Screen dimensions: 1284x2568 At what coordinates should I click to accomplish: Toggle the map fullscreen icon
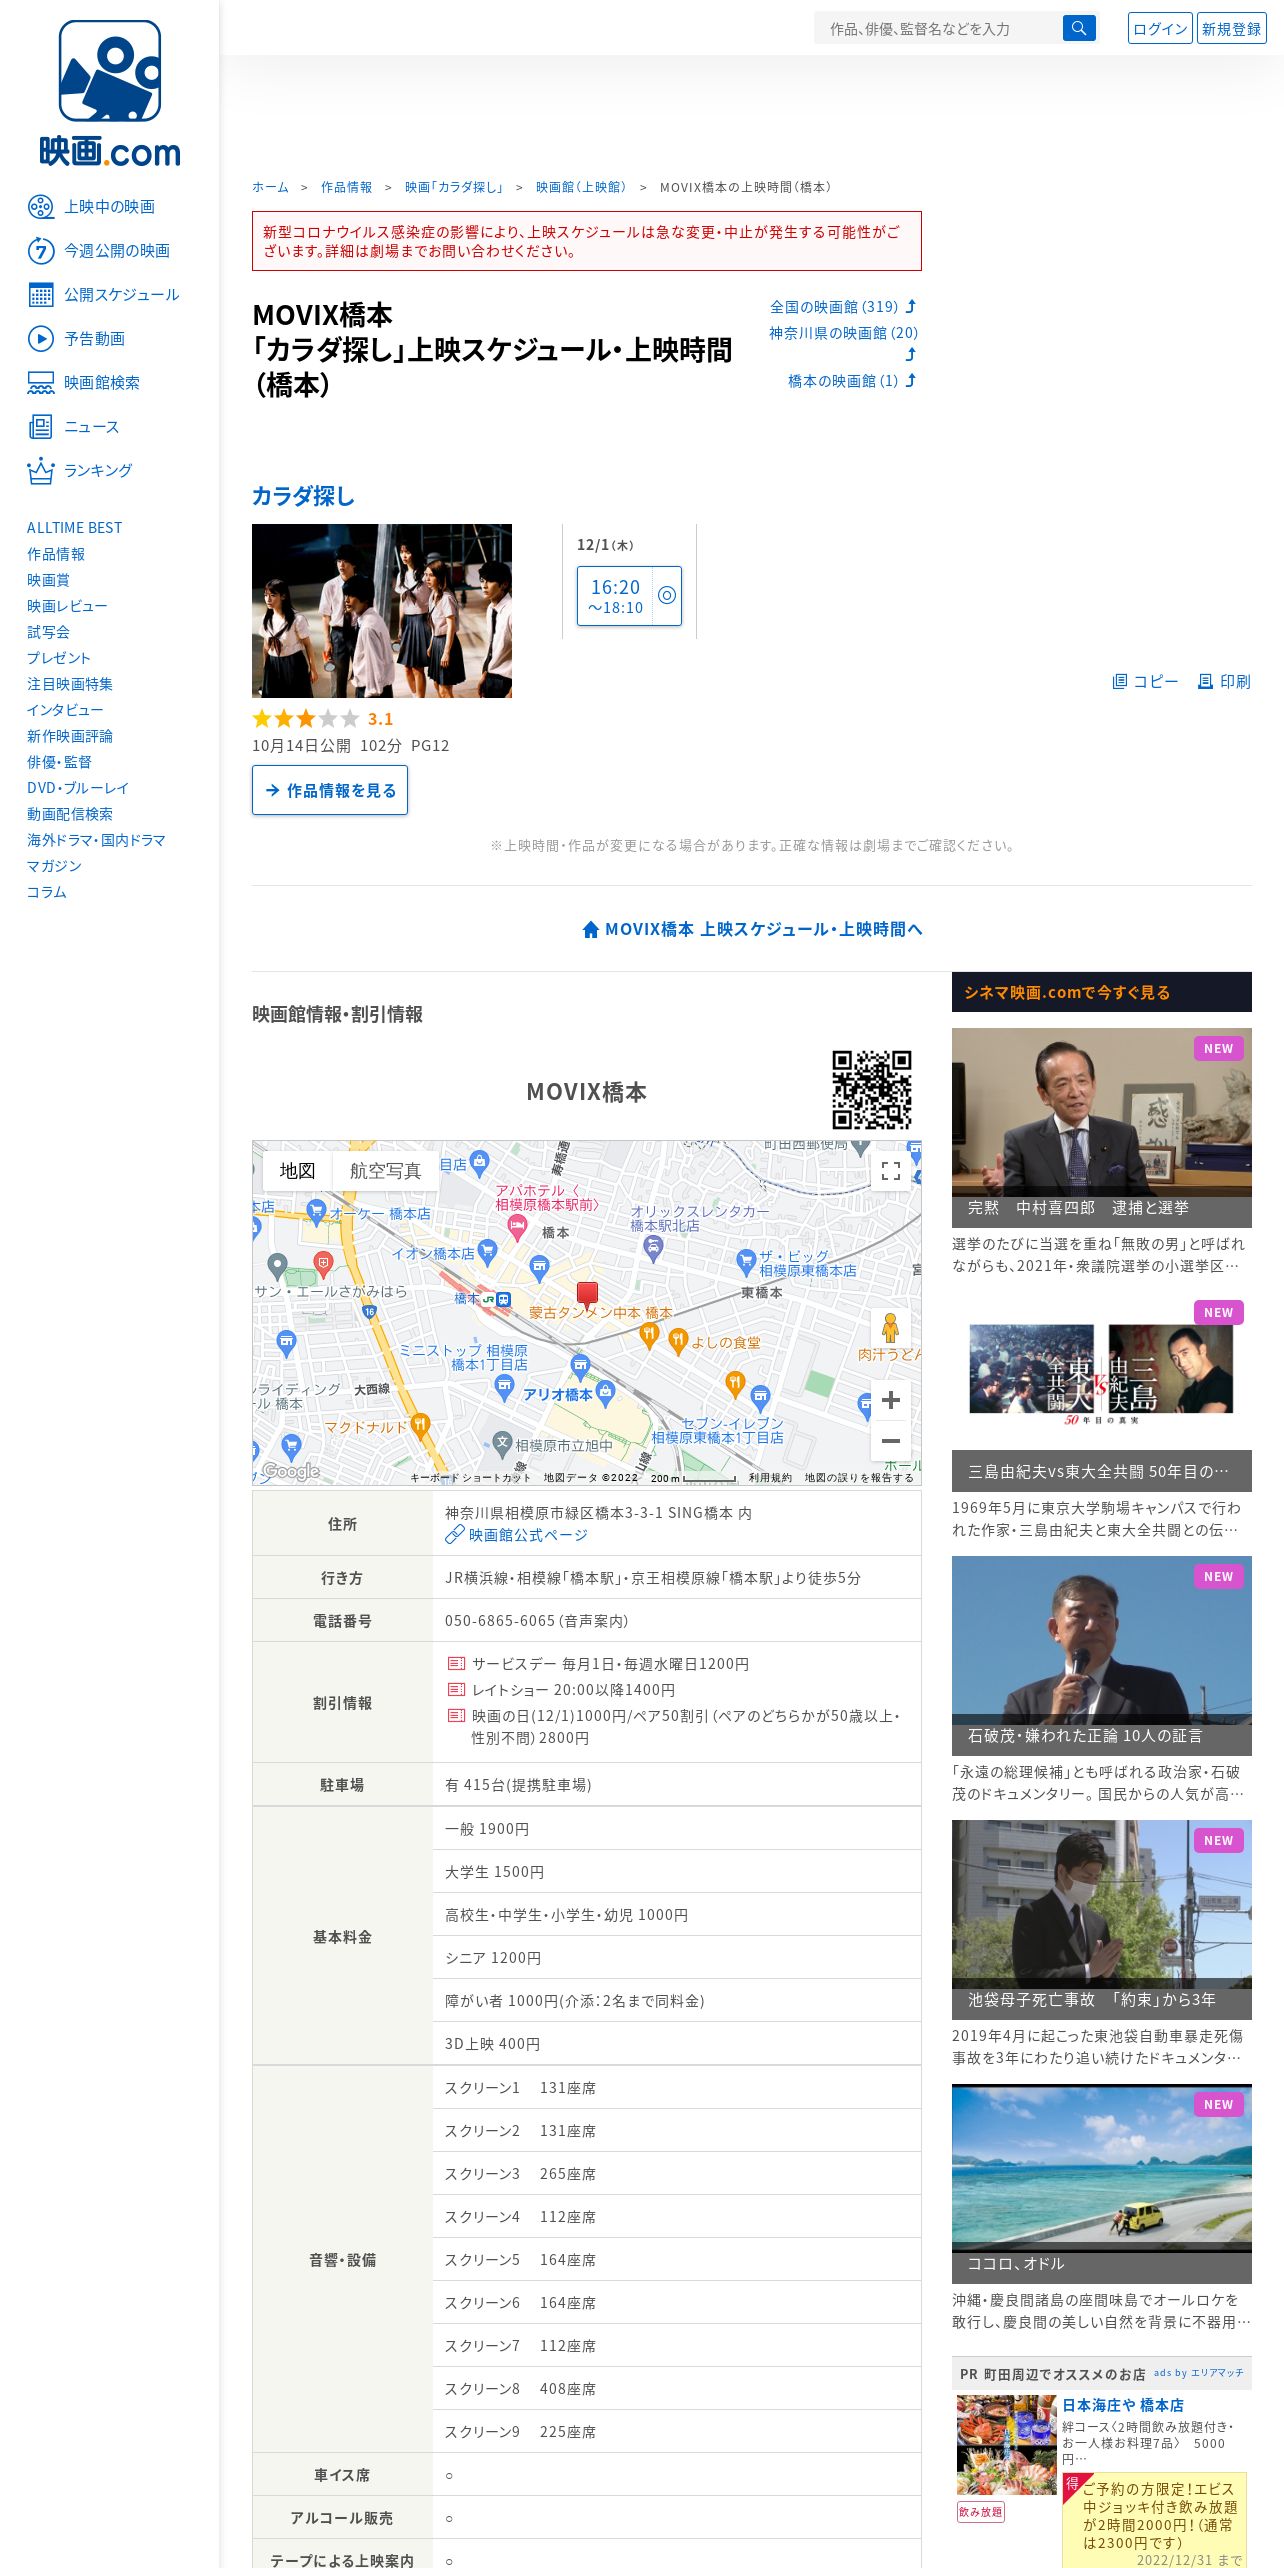pos(890,1171)
